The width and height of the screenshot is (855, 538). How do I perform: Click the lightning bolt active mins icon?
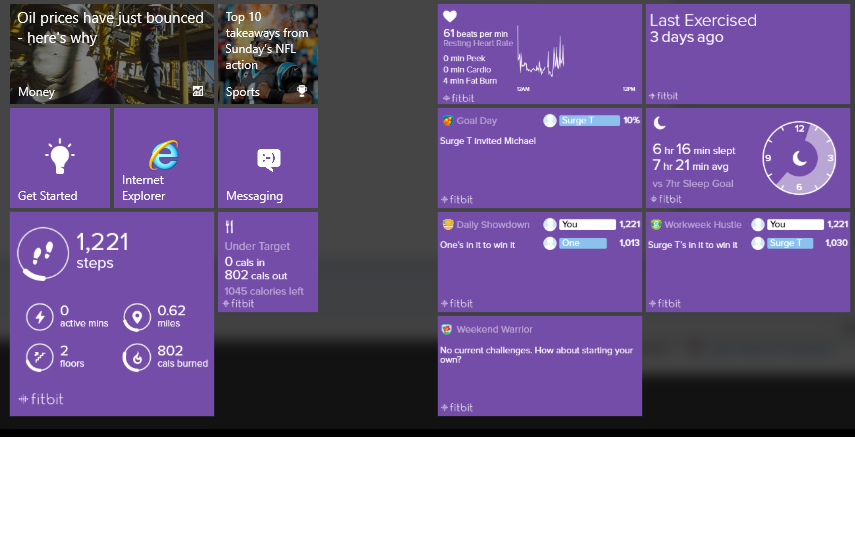40,317
